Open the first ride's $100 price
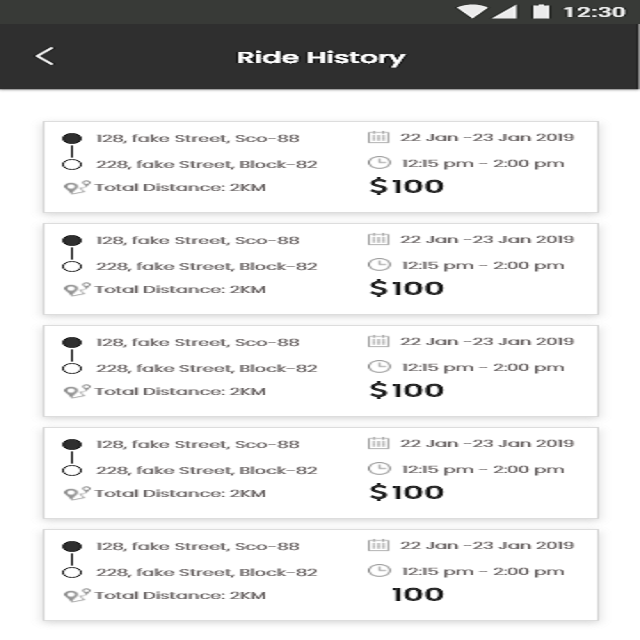 click(407, 187)
